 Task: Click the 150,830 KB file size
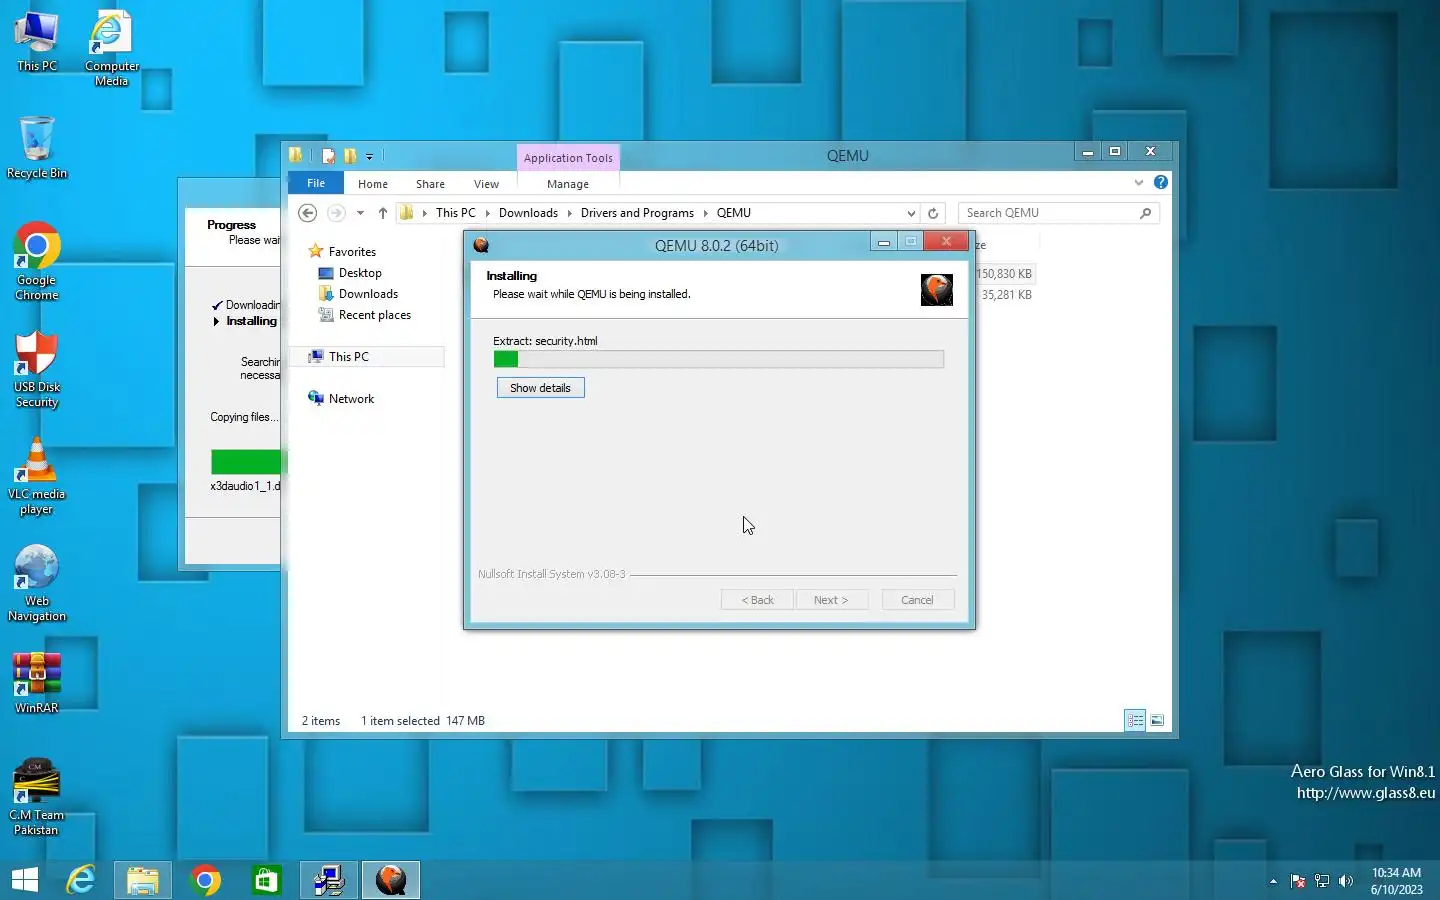(x=1004, y=274)
